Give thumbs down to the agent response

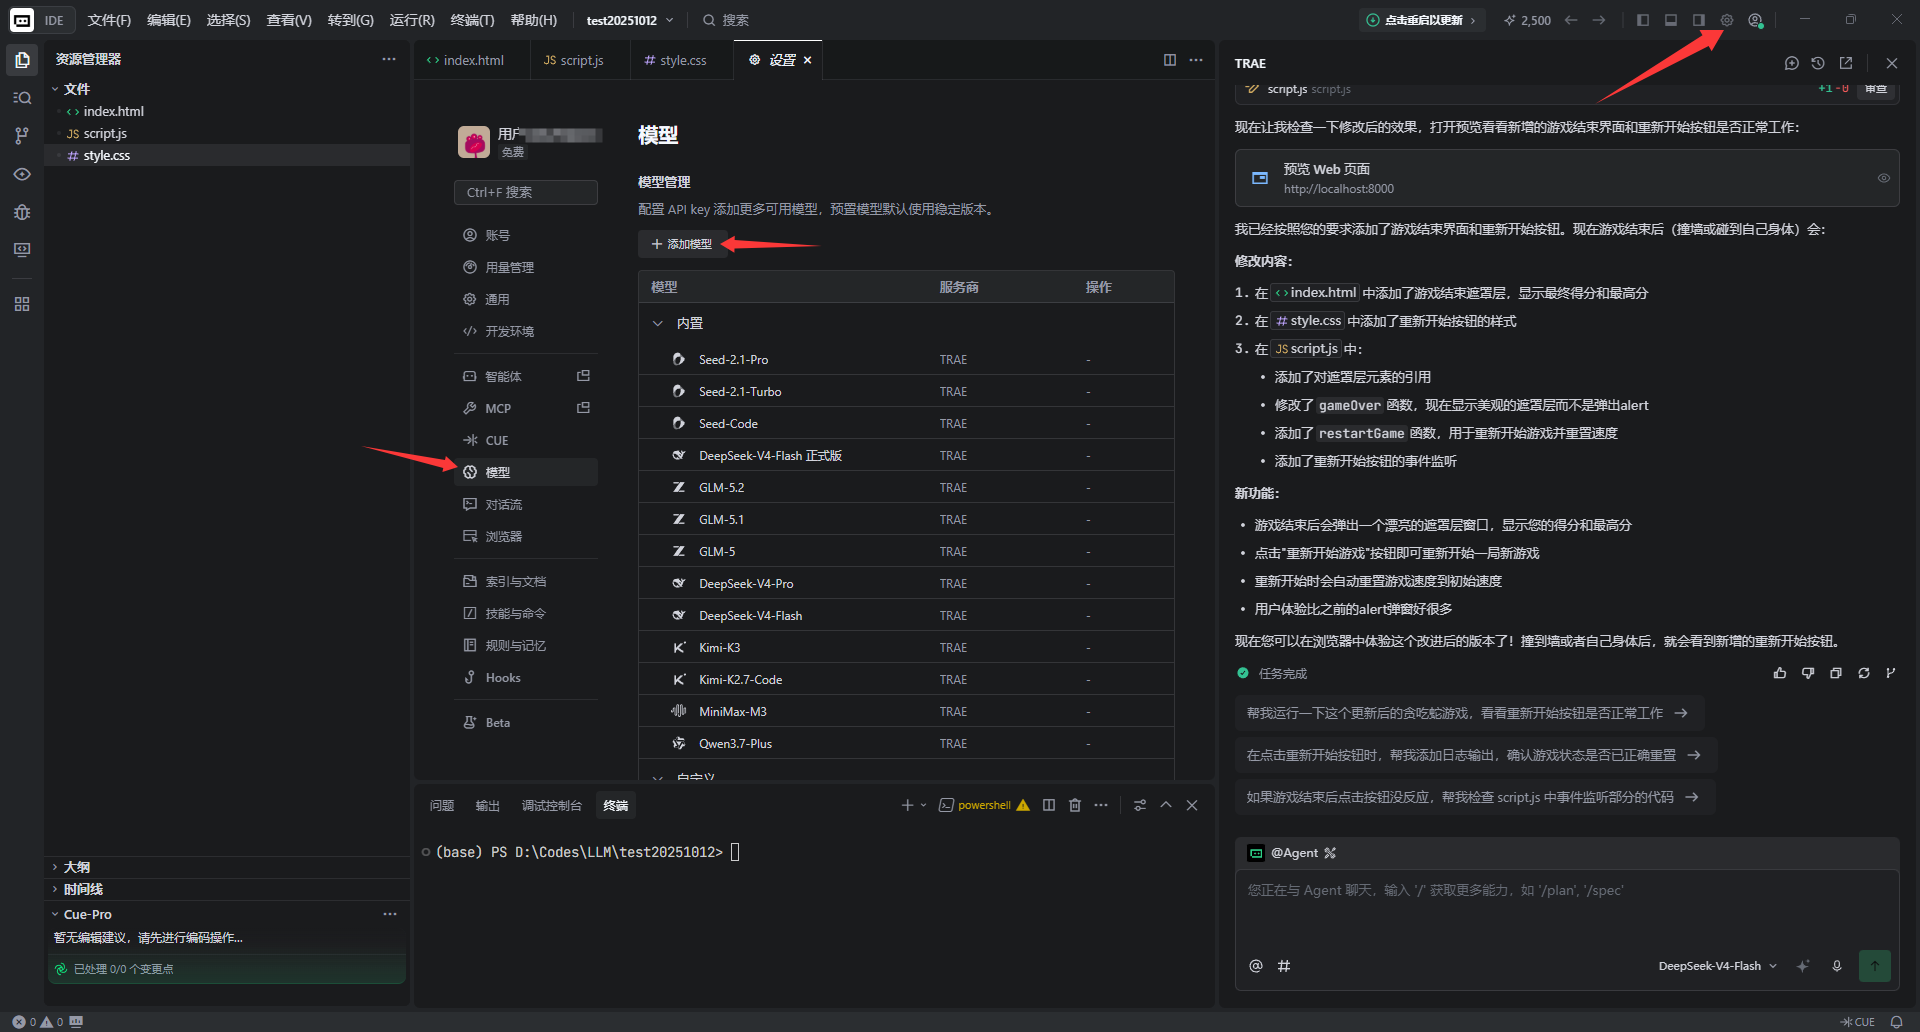[x=1808, y=673]
